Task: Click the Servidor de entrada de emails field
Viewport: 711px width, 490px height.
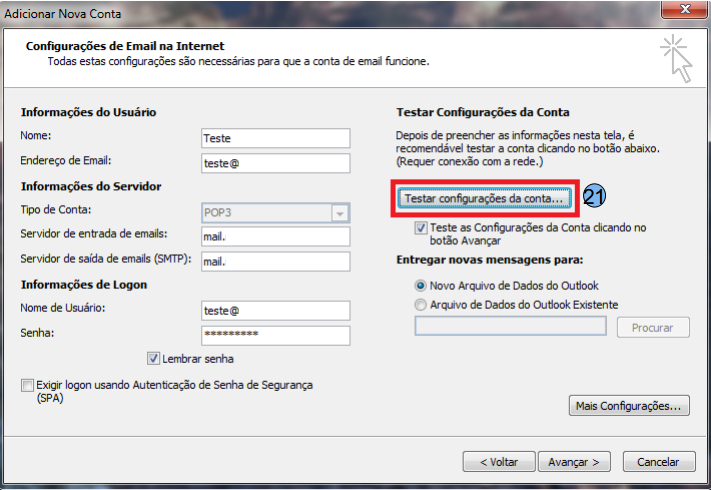Action: 274,236
